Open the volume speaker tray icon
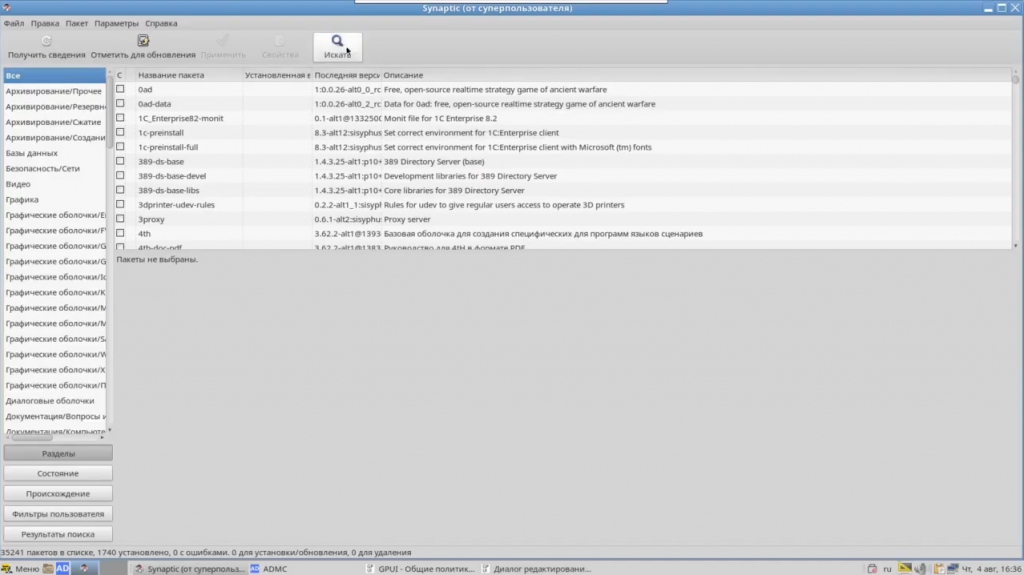Image resolution: width=1024 pixels, height=575 pixels. (x=921, y=568)
